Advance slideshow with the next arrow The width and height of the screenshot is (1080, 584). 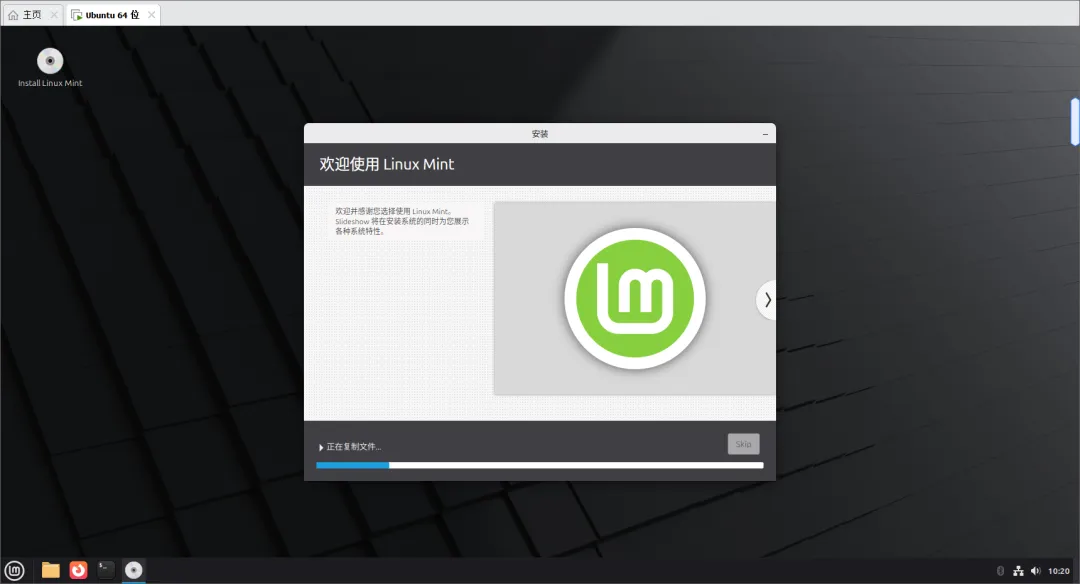click(767, 300)
